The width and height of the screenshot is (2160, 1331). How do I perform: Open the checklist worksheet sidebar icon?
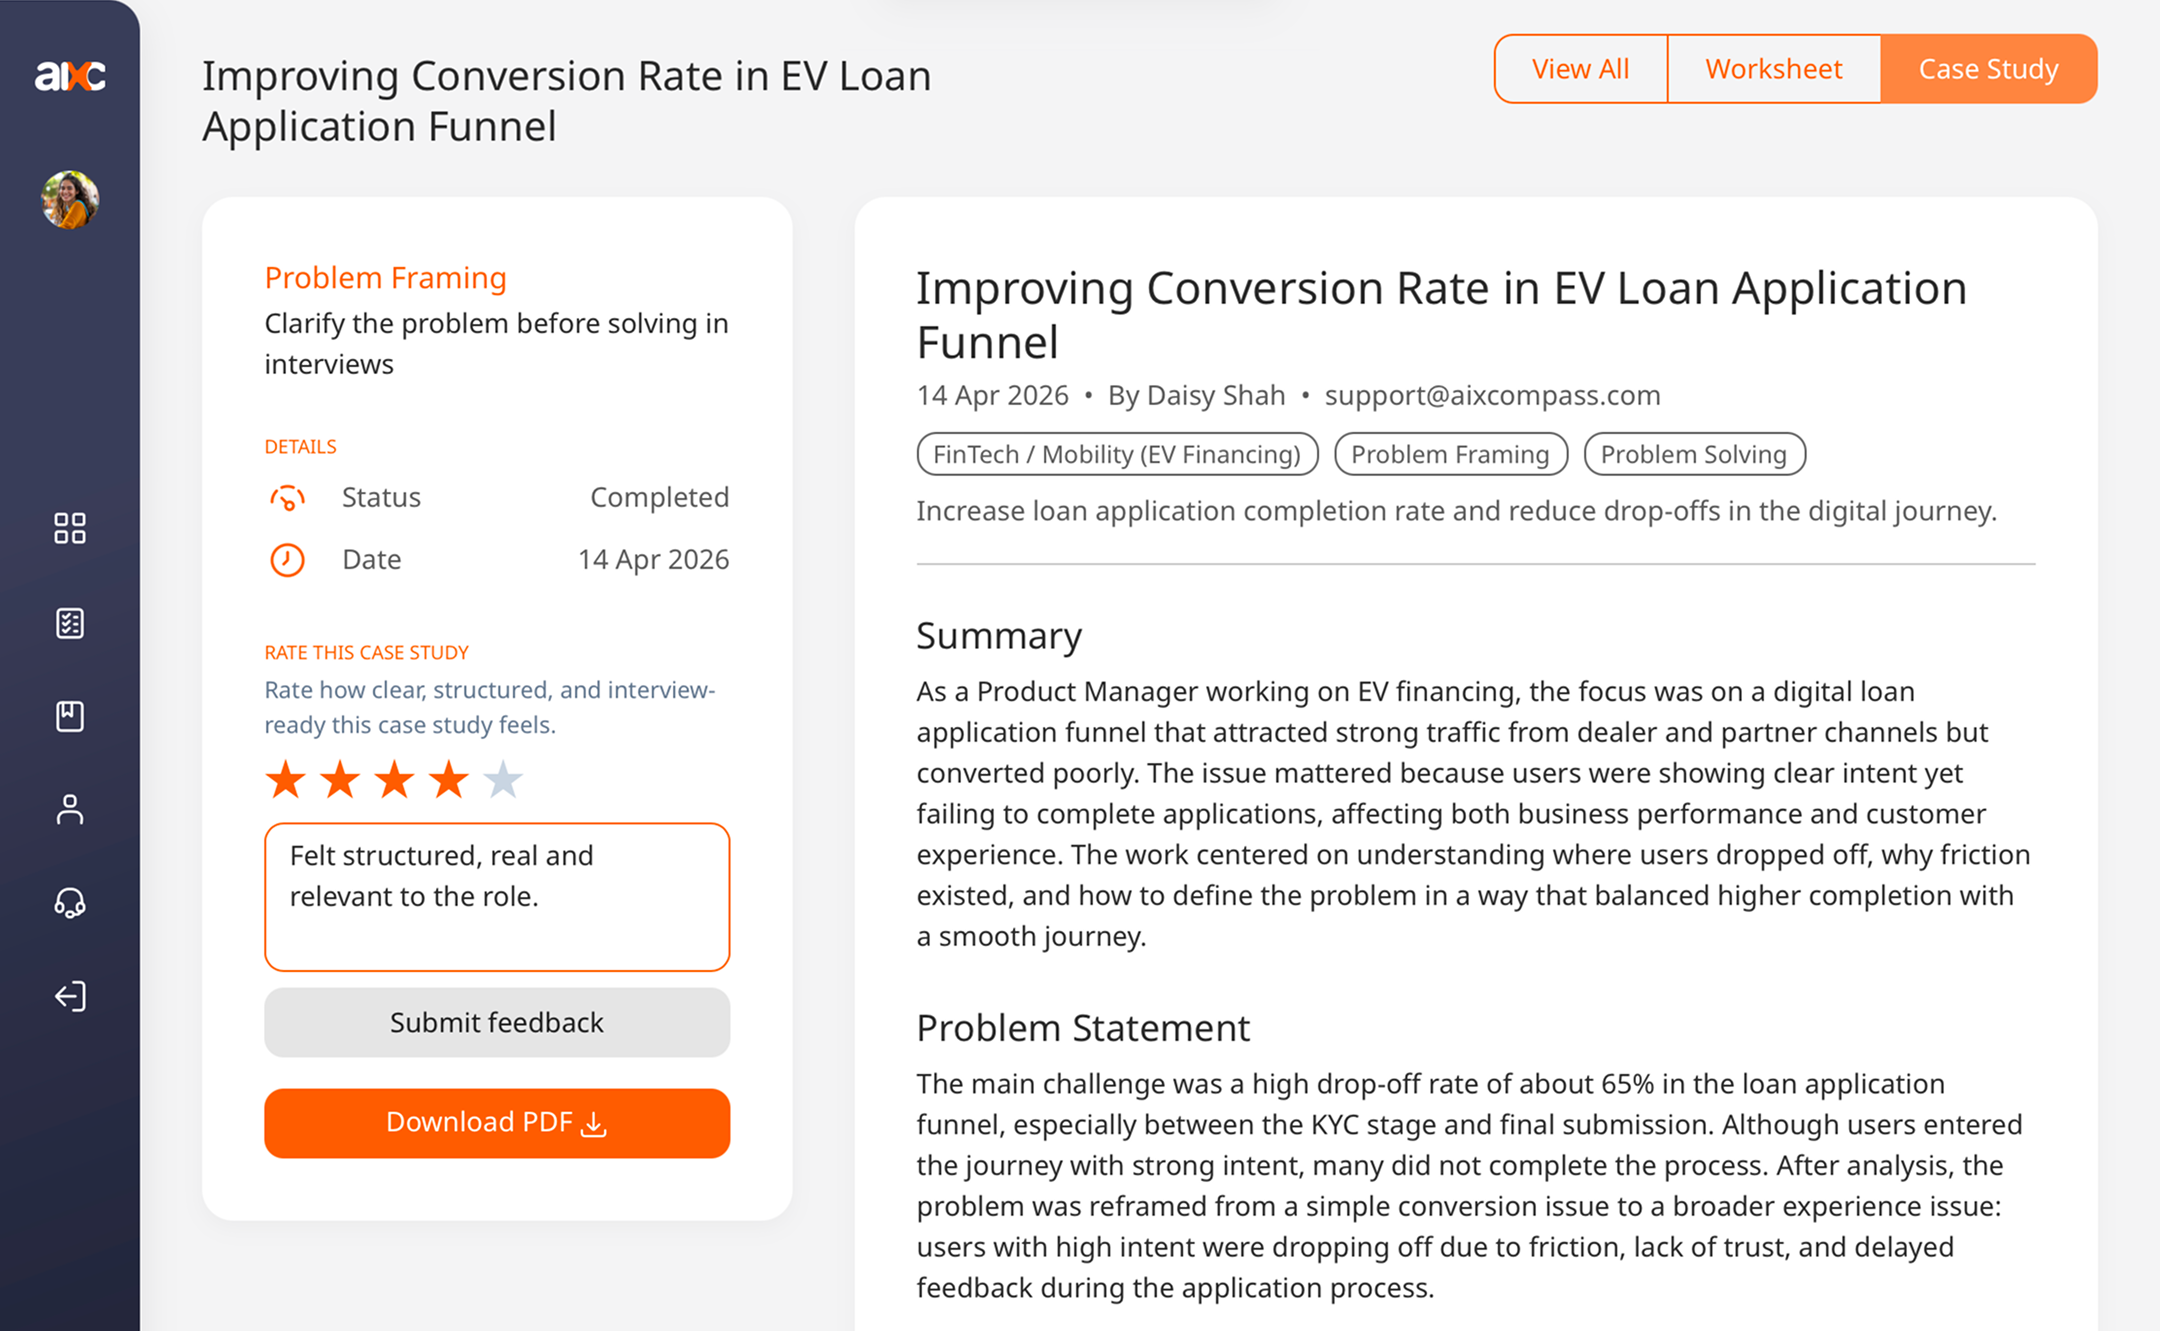click(70, 623)
